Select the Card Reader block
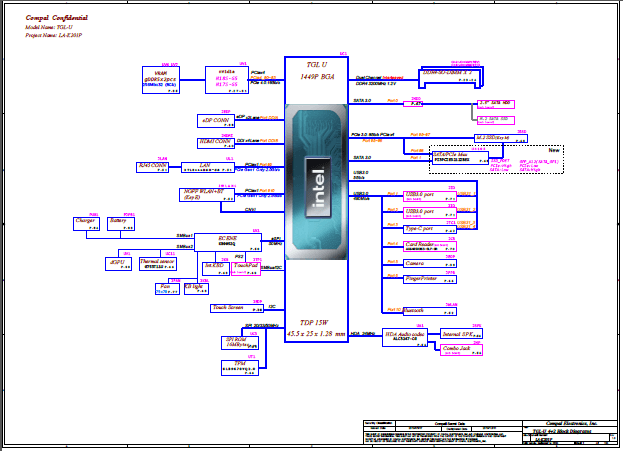Viewport: 623px width, 451px height. (417, 246)
